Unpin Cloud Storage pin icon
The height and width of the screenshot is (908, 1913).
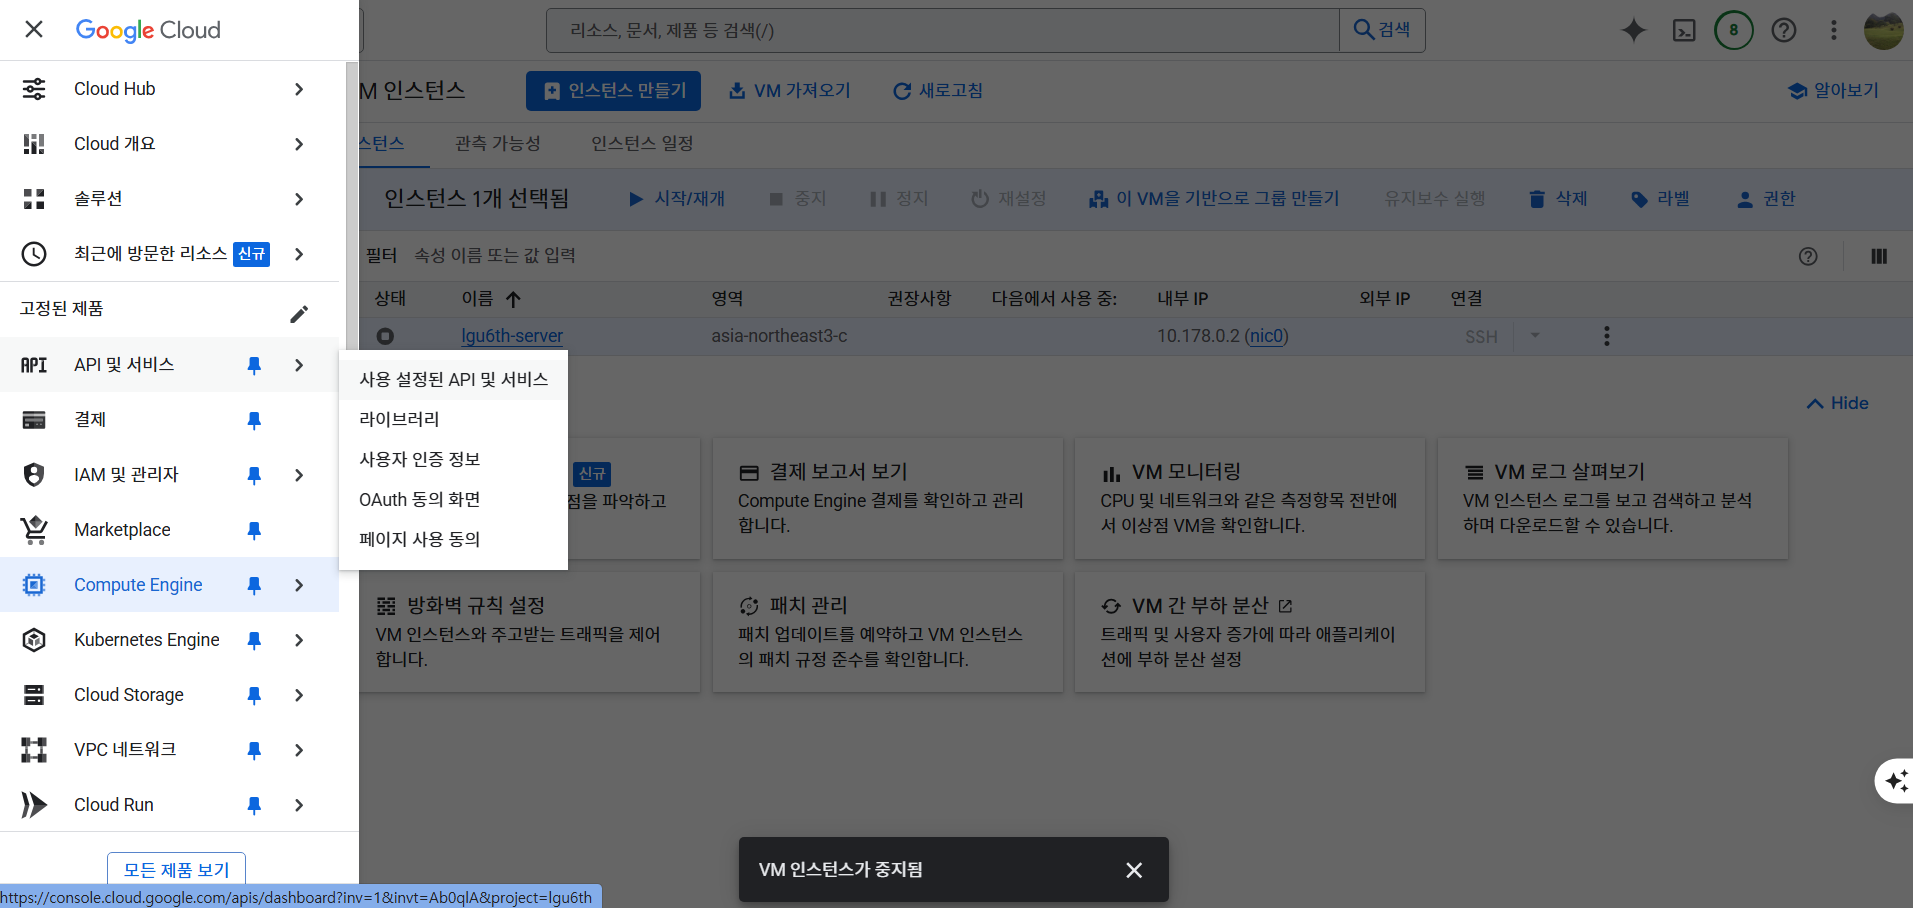pyautogui.click(x=254, y=695)
